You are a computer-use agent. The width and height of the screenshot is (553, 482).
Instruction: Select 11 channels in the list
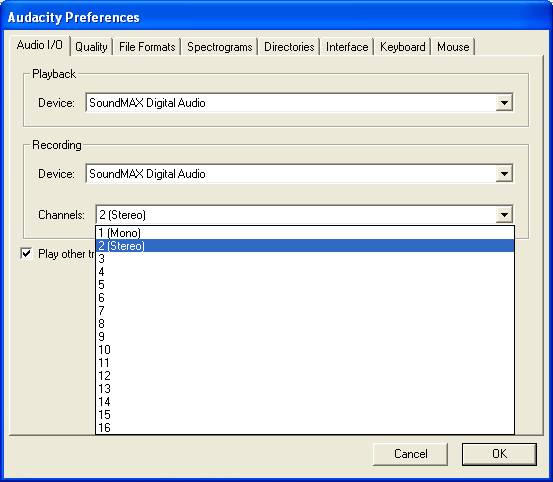305,363
